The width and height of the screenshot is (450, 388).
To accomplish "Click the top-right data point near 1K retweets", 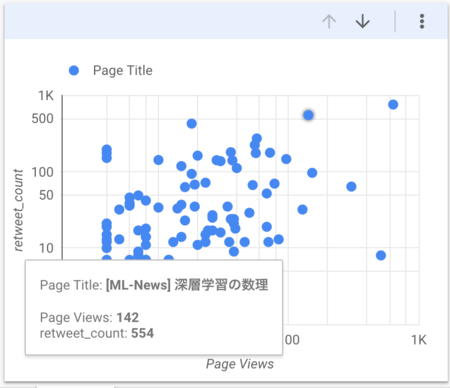I will [393, 105].
